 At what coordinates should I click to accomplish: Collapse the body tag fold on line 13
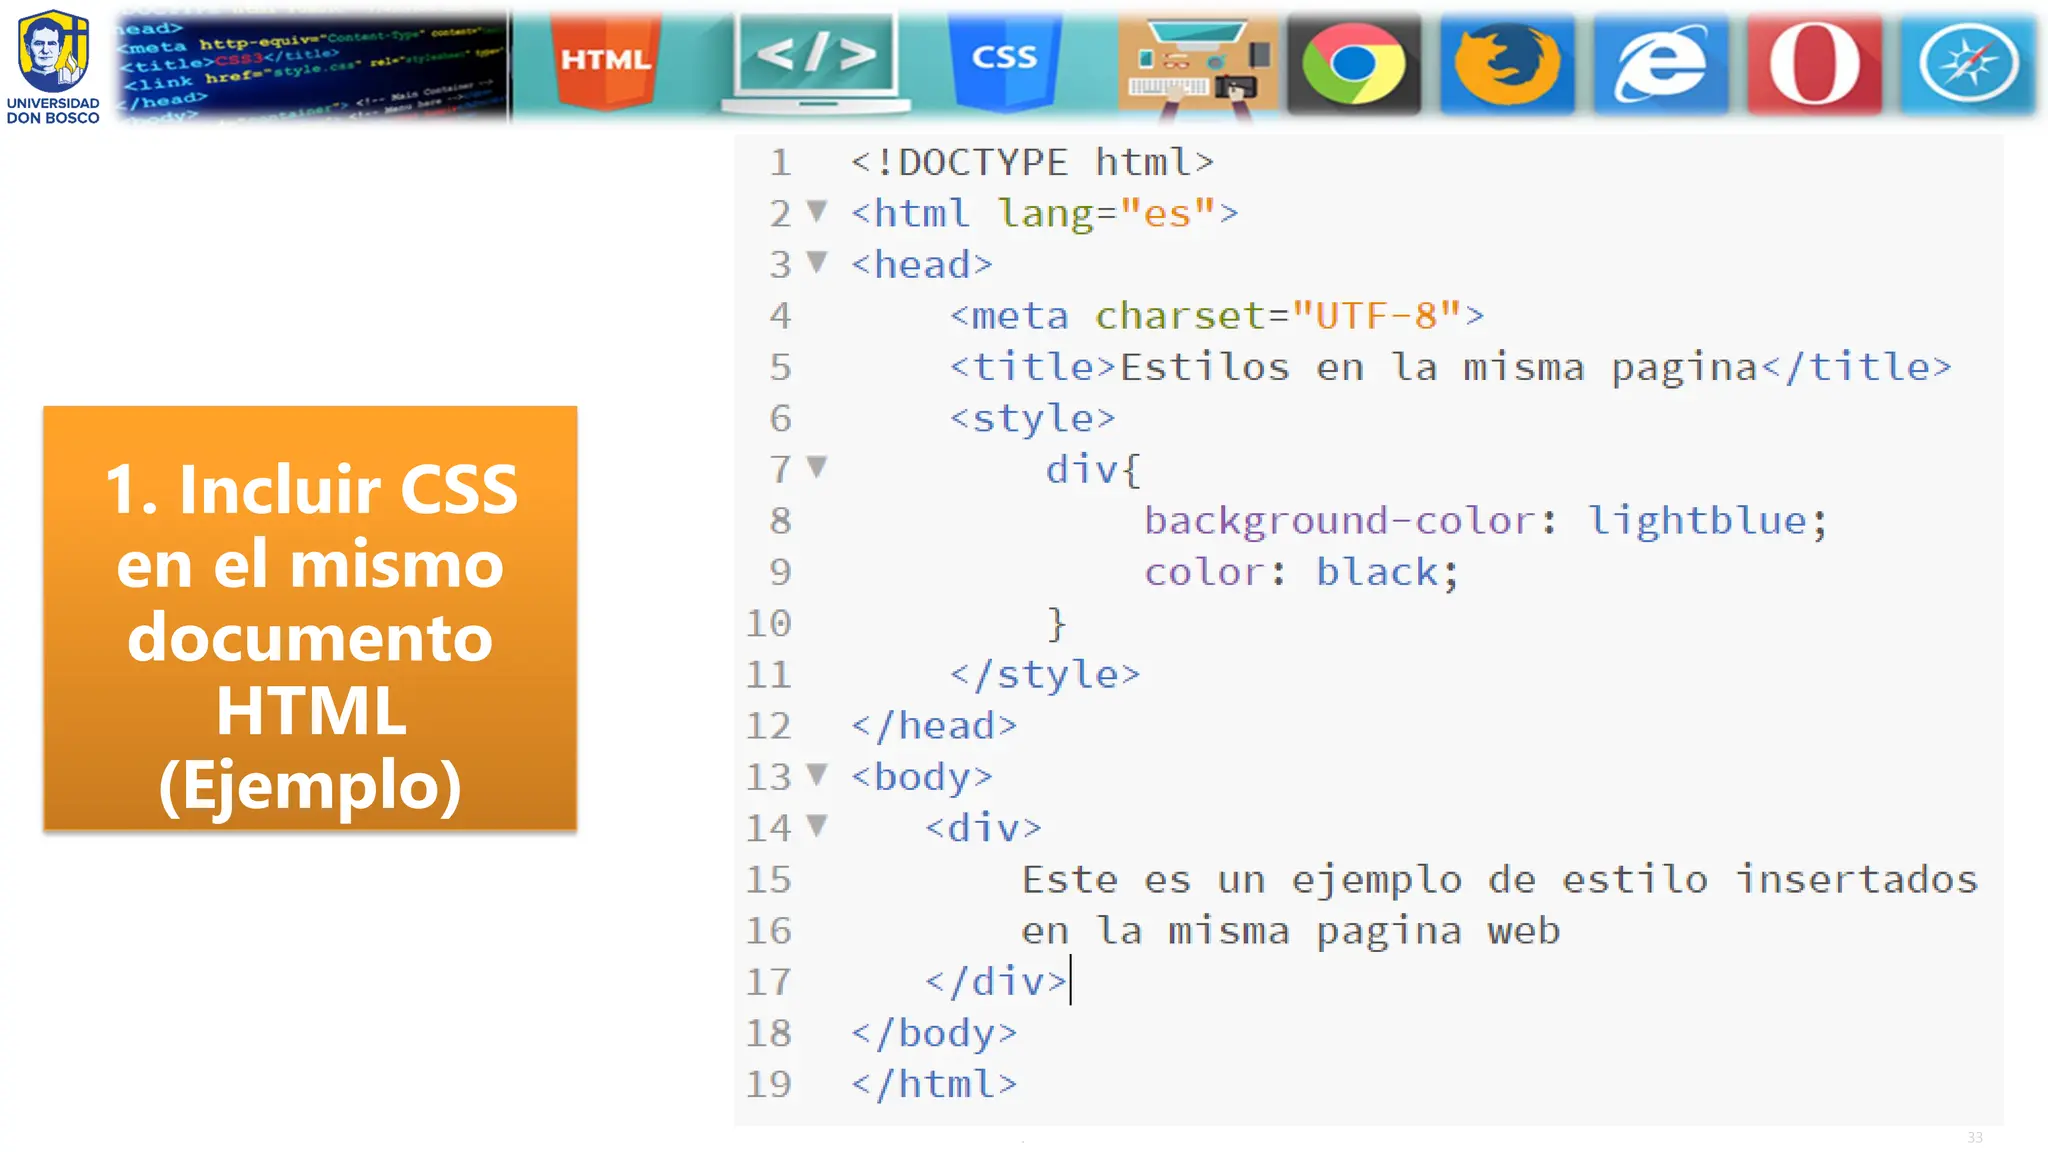pos(817,774)
